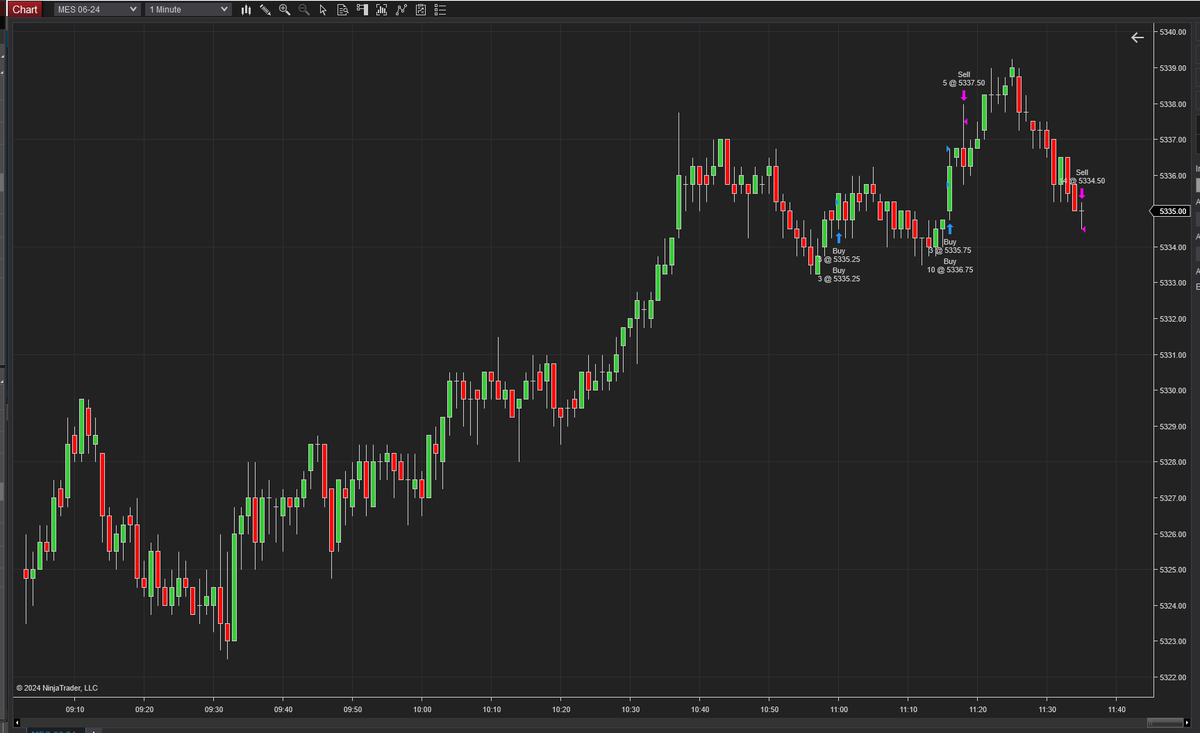The width and height of the screenshot is (1200, 733).
Task: Open the strategies icon
Action: click(x=401, y=9)
